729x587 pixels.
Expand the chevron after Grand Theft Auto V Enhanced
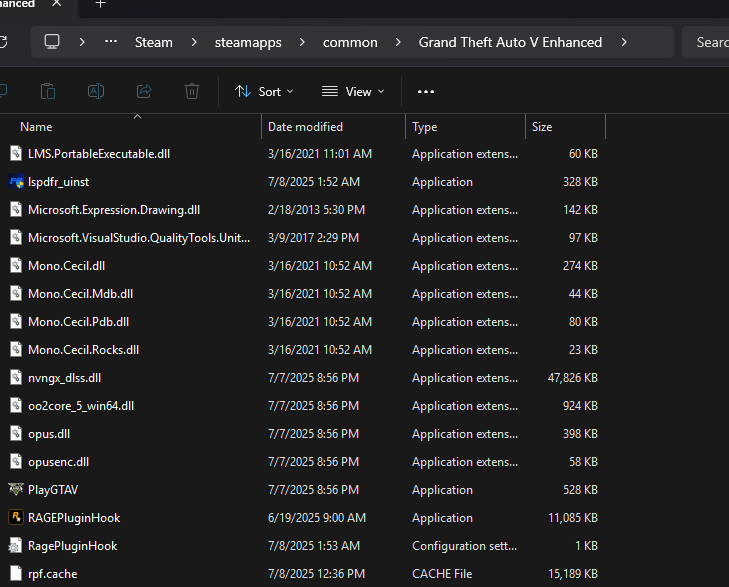click(624, 42)
